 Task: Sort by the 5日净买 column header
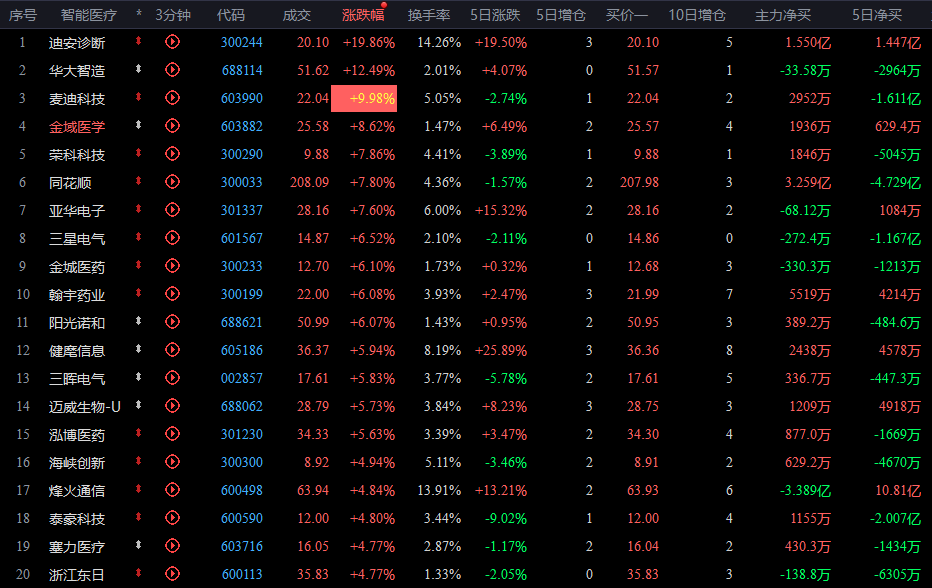click(x=877, y=15)
